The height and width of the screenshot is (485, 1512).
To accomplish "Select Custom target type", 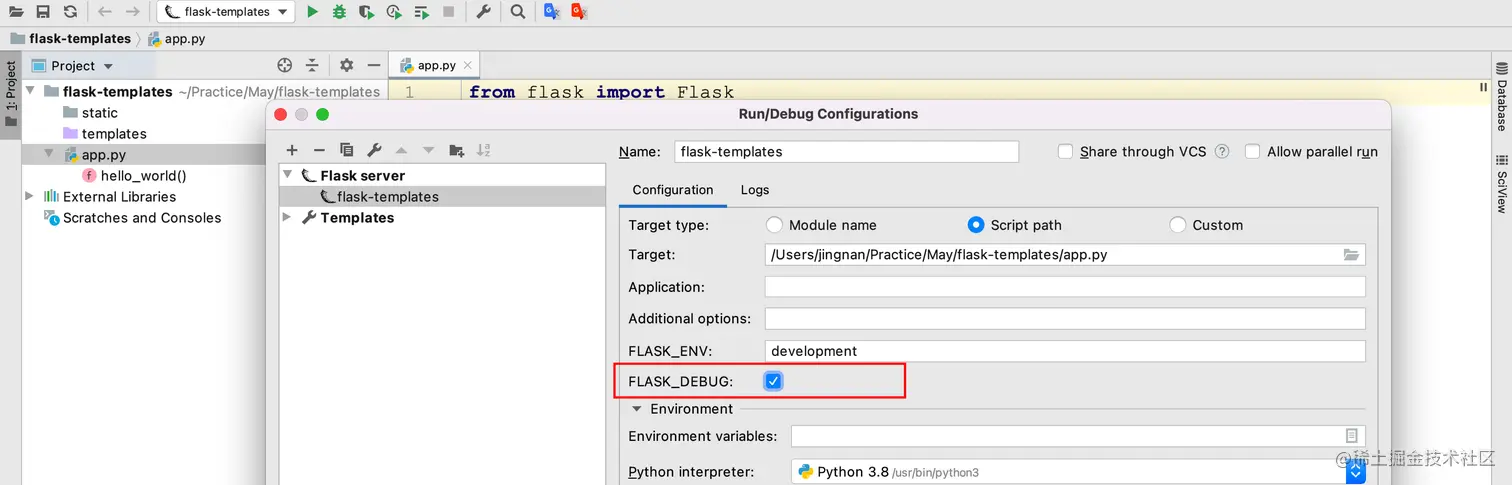I will pyautogui.click(x=1178, y=225).
